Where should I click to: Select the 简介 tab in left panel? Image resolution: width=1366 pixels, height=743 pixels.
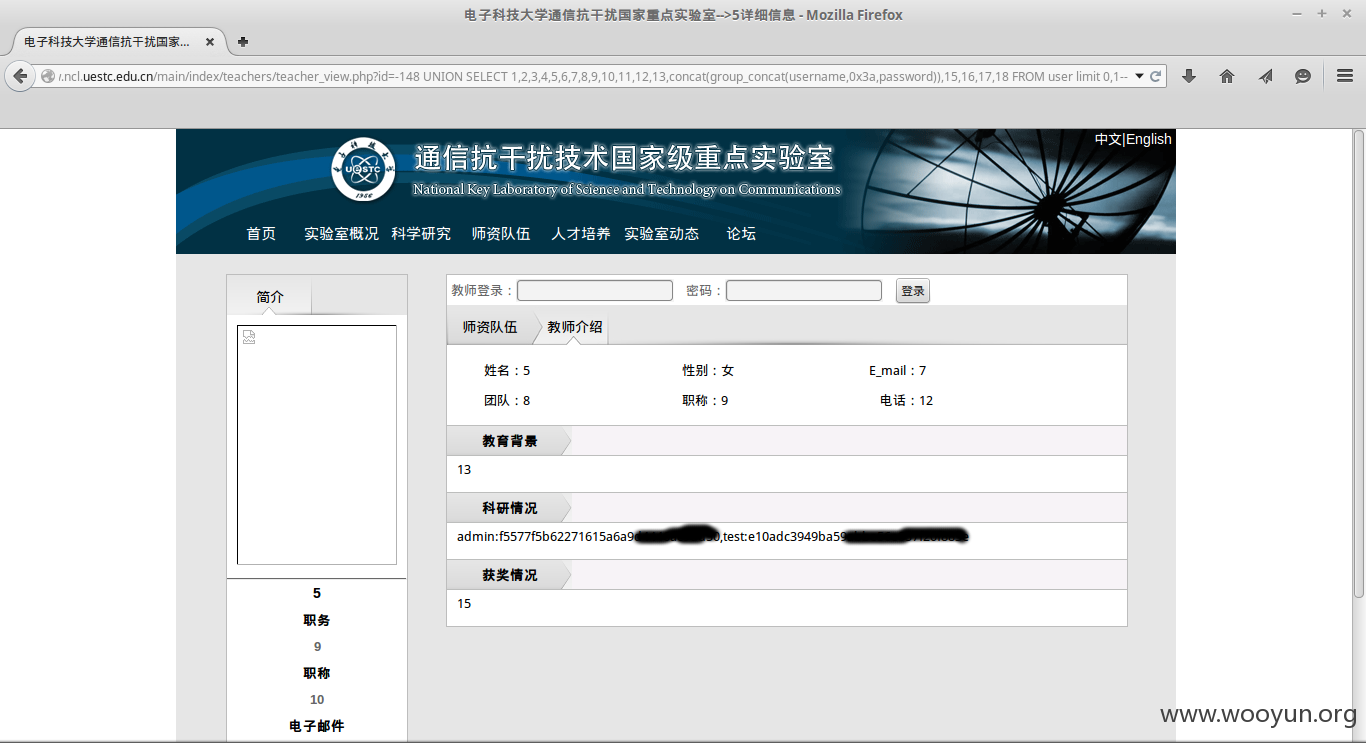coord(270,297)
